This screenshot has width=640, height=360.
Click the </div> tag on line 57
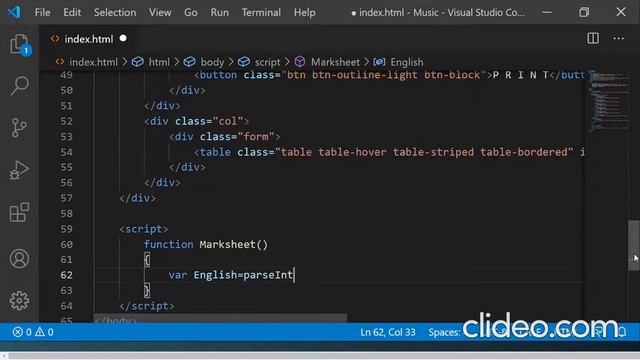pyautogui.click(x=138, y=198)
